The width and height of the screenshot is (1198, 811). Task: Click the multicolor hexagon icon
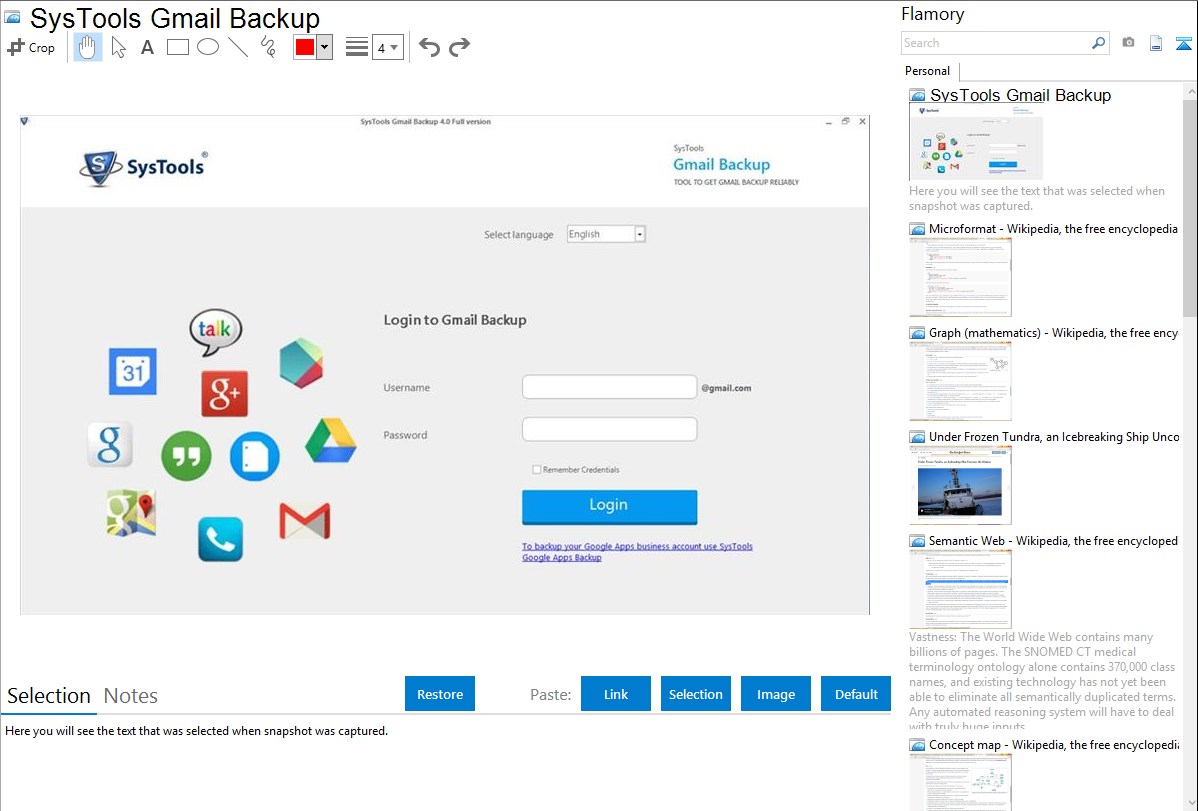[x=301, y=363]
